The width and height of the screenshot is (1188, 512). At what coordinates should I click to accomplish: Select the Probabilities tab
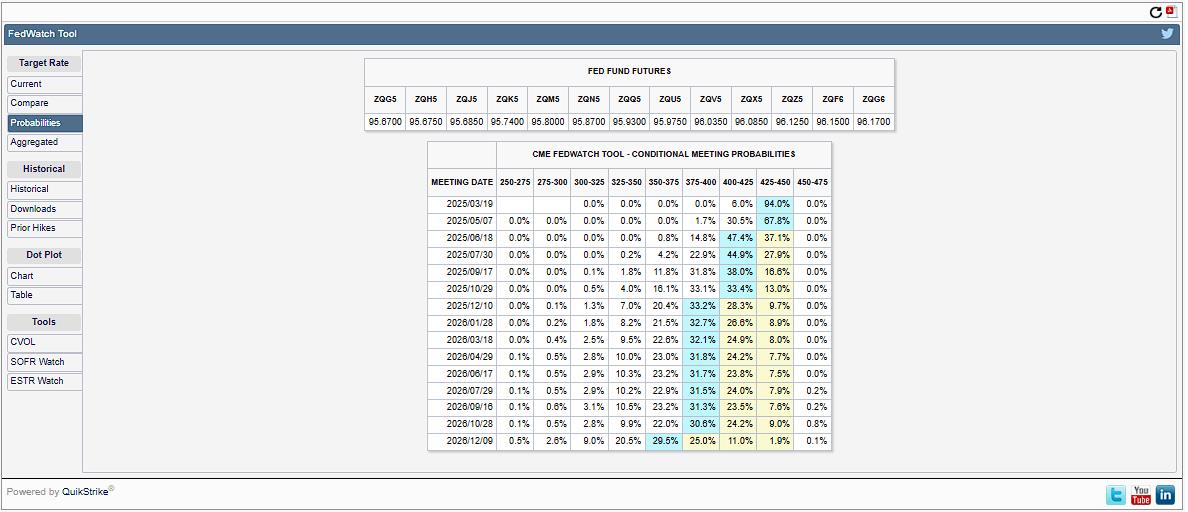click(45, 123)
